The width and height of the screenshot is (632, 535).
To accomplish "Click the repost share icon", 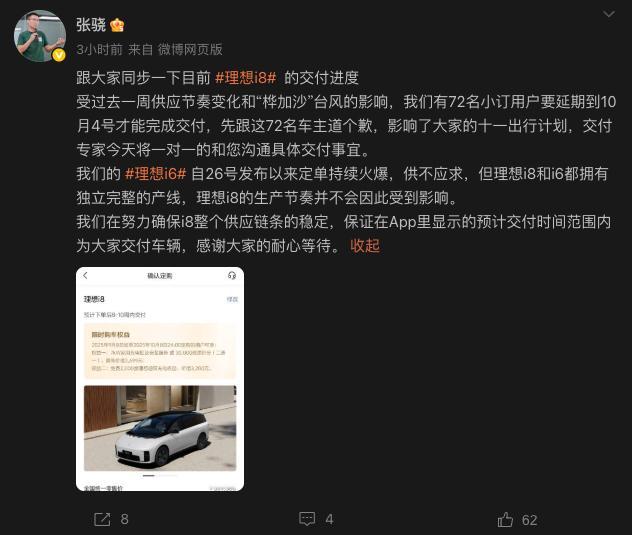I will coord(102,519).
